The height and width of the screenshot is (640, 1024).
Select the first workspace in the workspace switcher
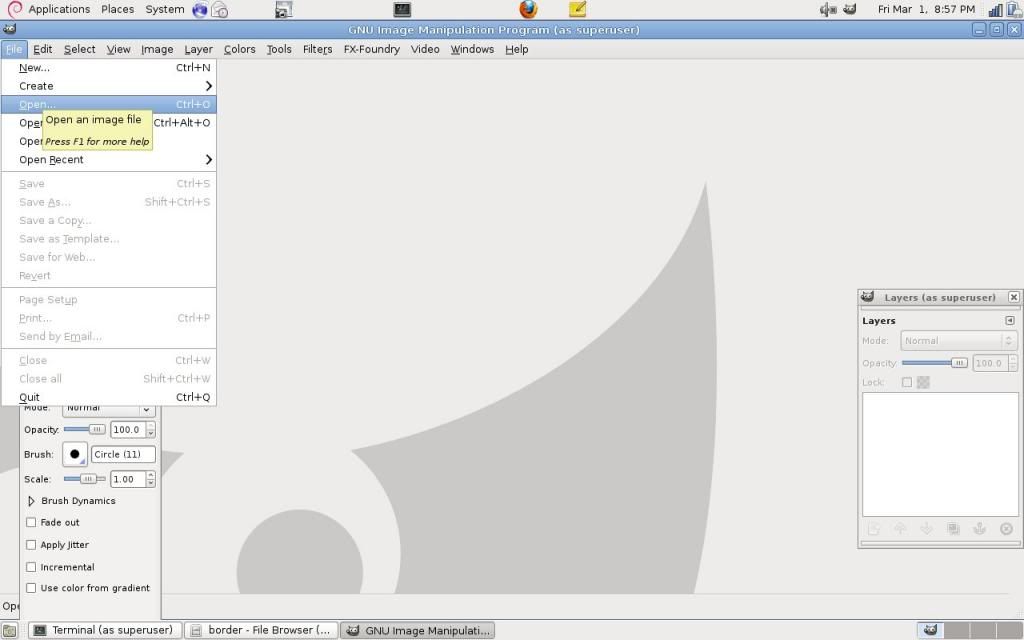click(x=931, y=630)
